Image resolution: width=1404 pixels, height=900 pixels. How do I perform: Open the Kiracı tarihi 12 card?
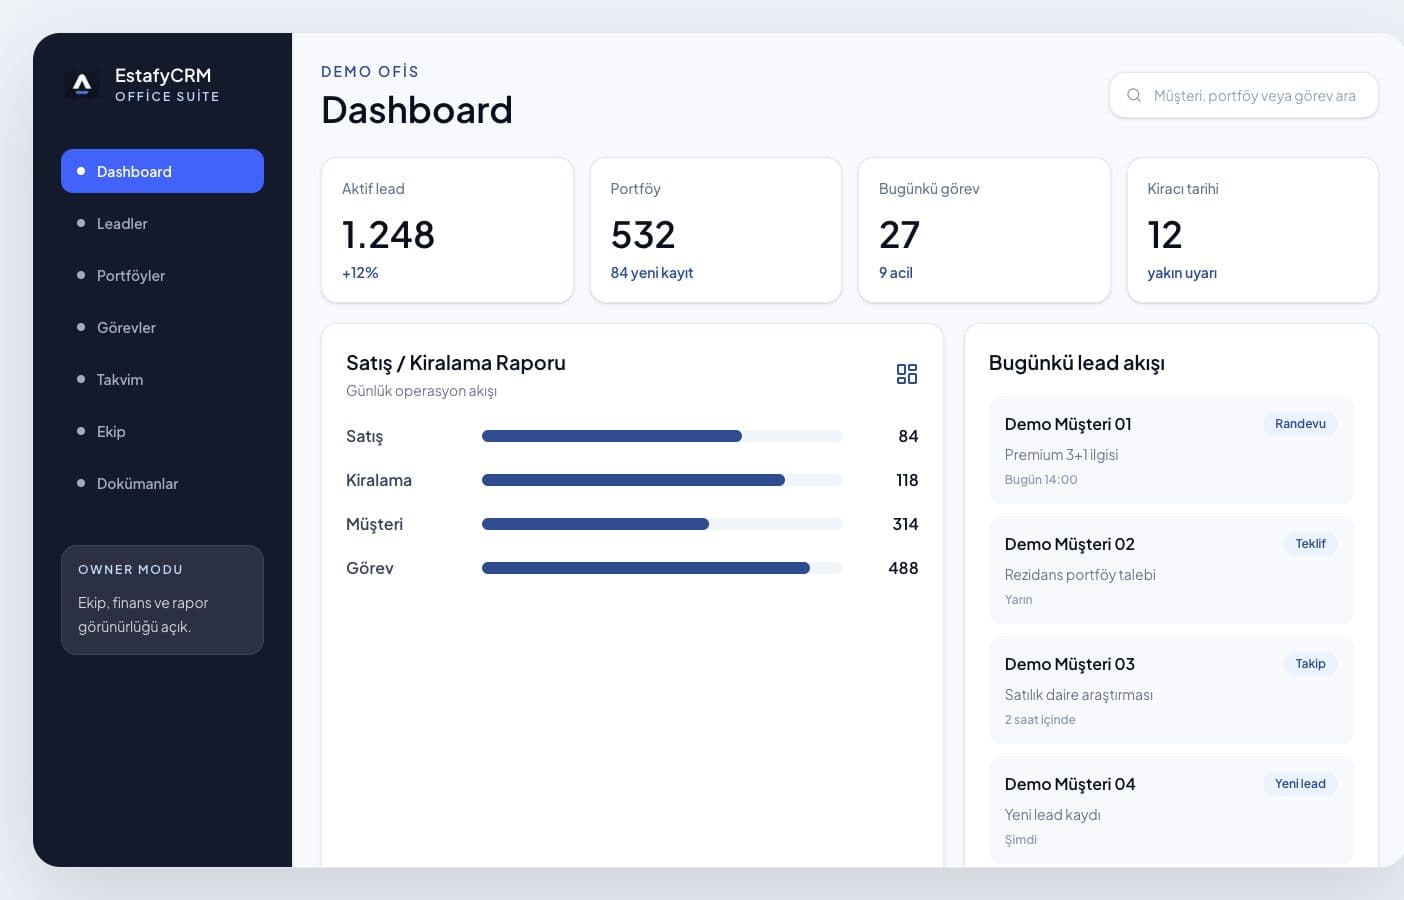click(x=1253, y=230)
